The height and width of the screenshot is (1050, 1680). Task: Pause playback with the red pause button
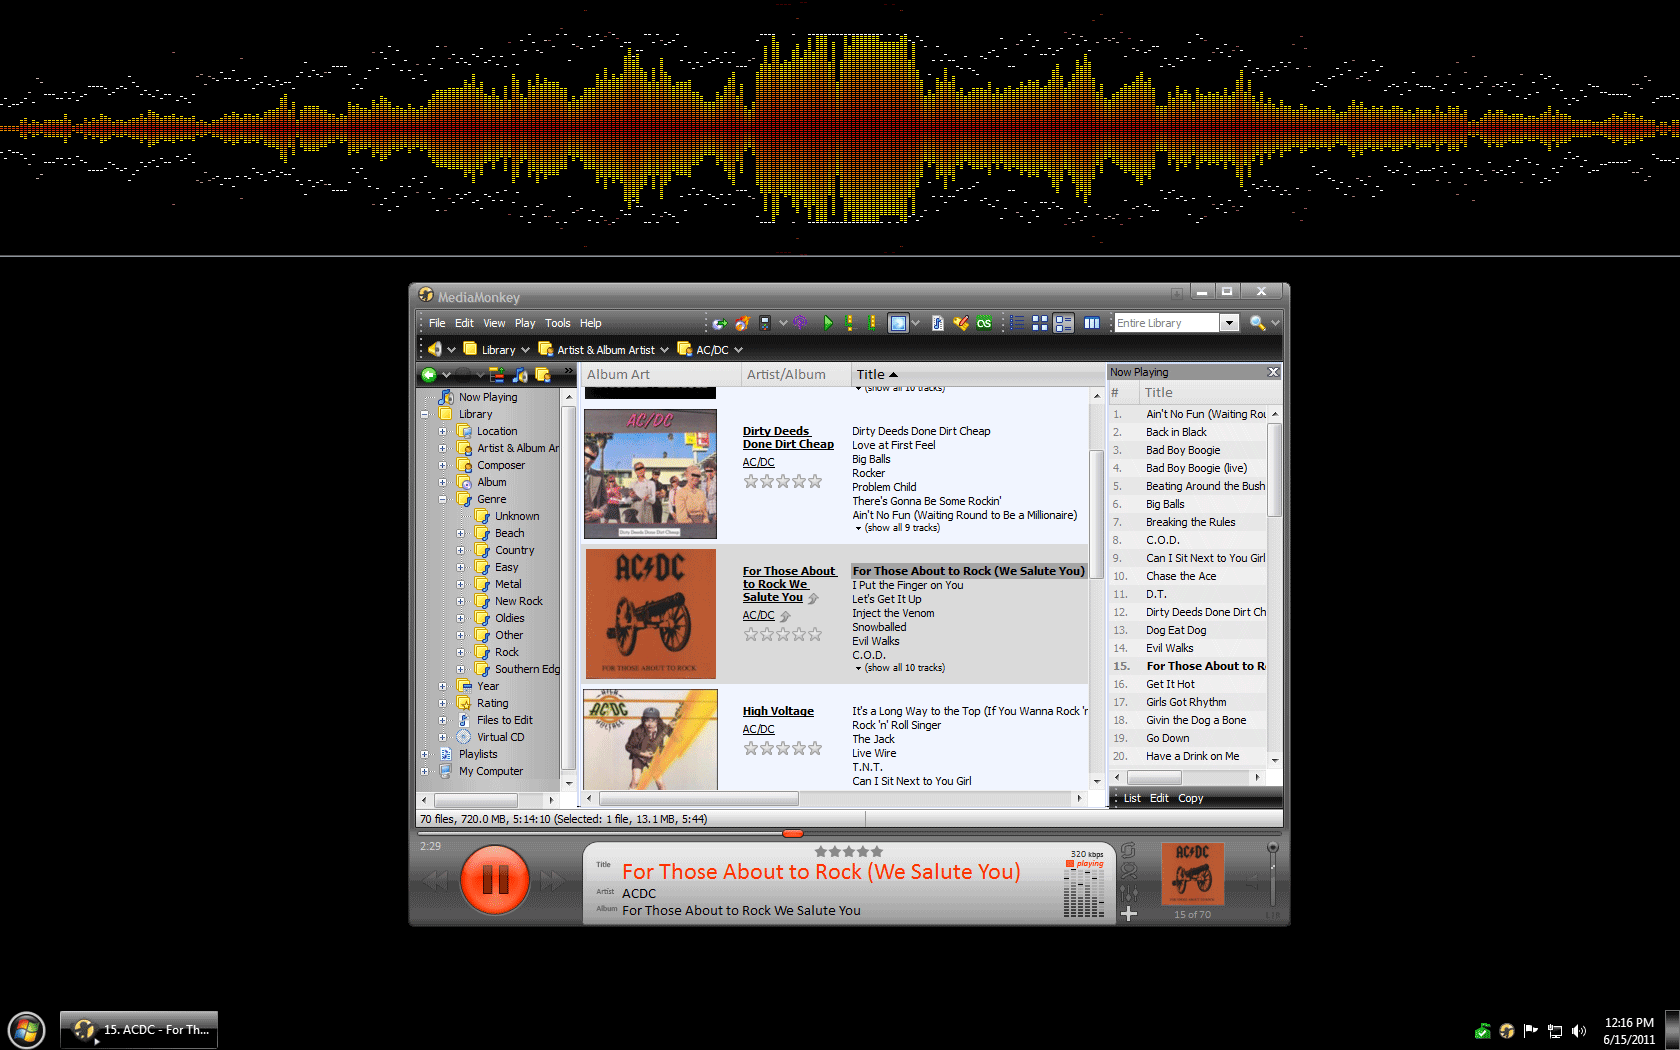[x=495, y=880]
